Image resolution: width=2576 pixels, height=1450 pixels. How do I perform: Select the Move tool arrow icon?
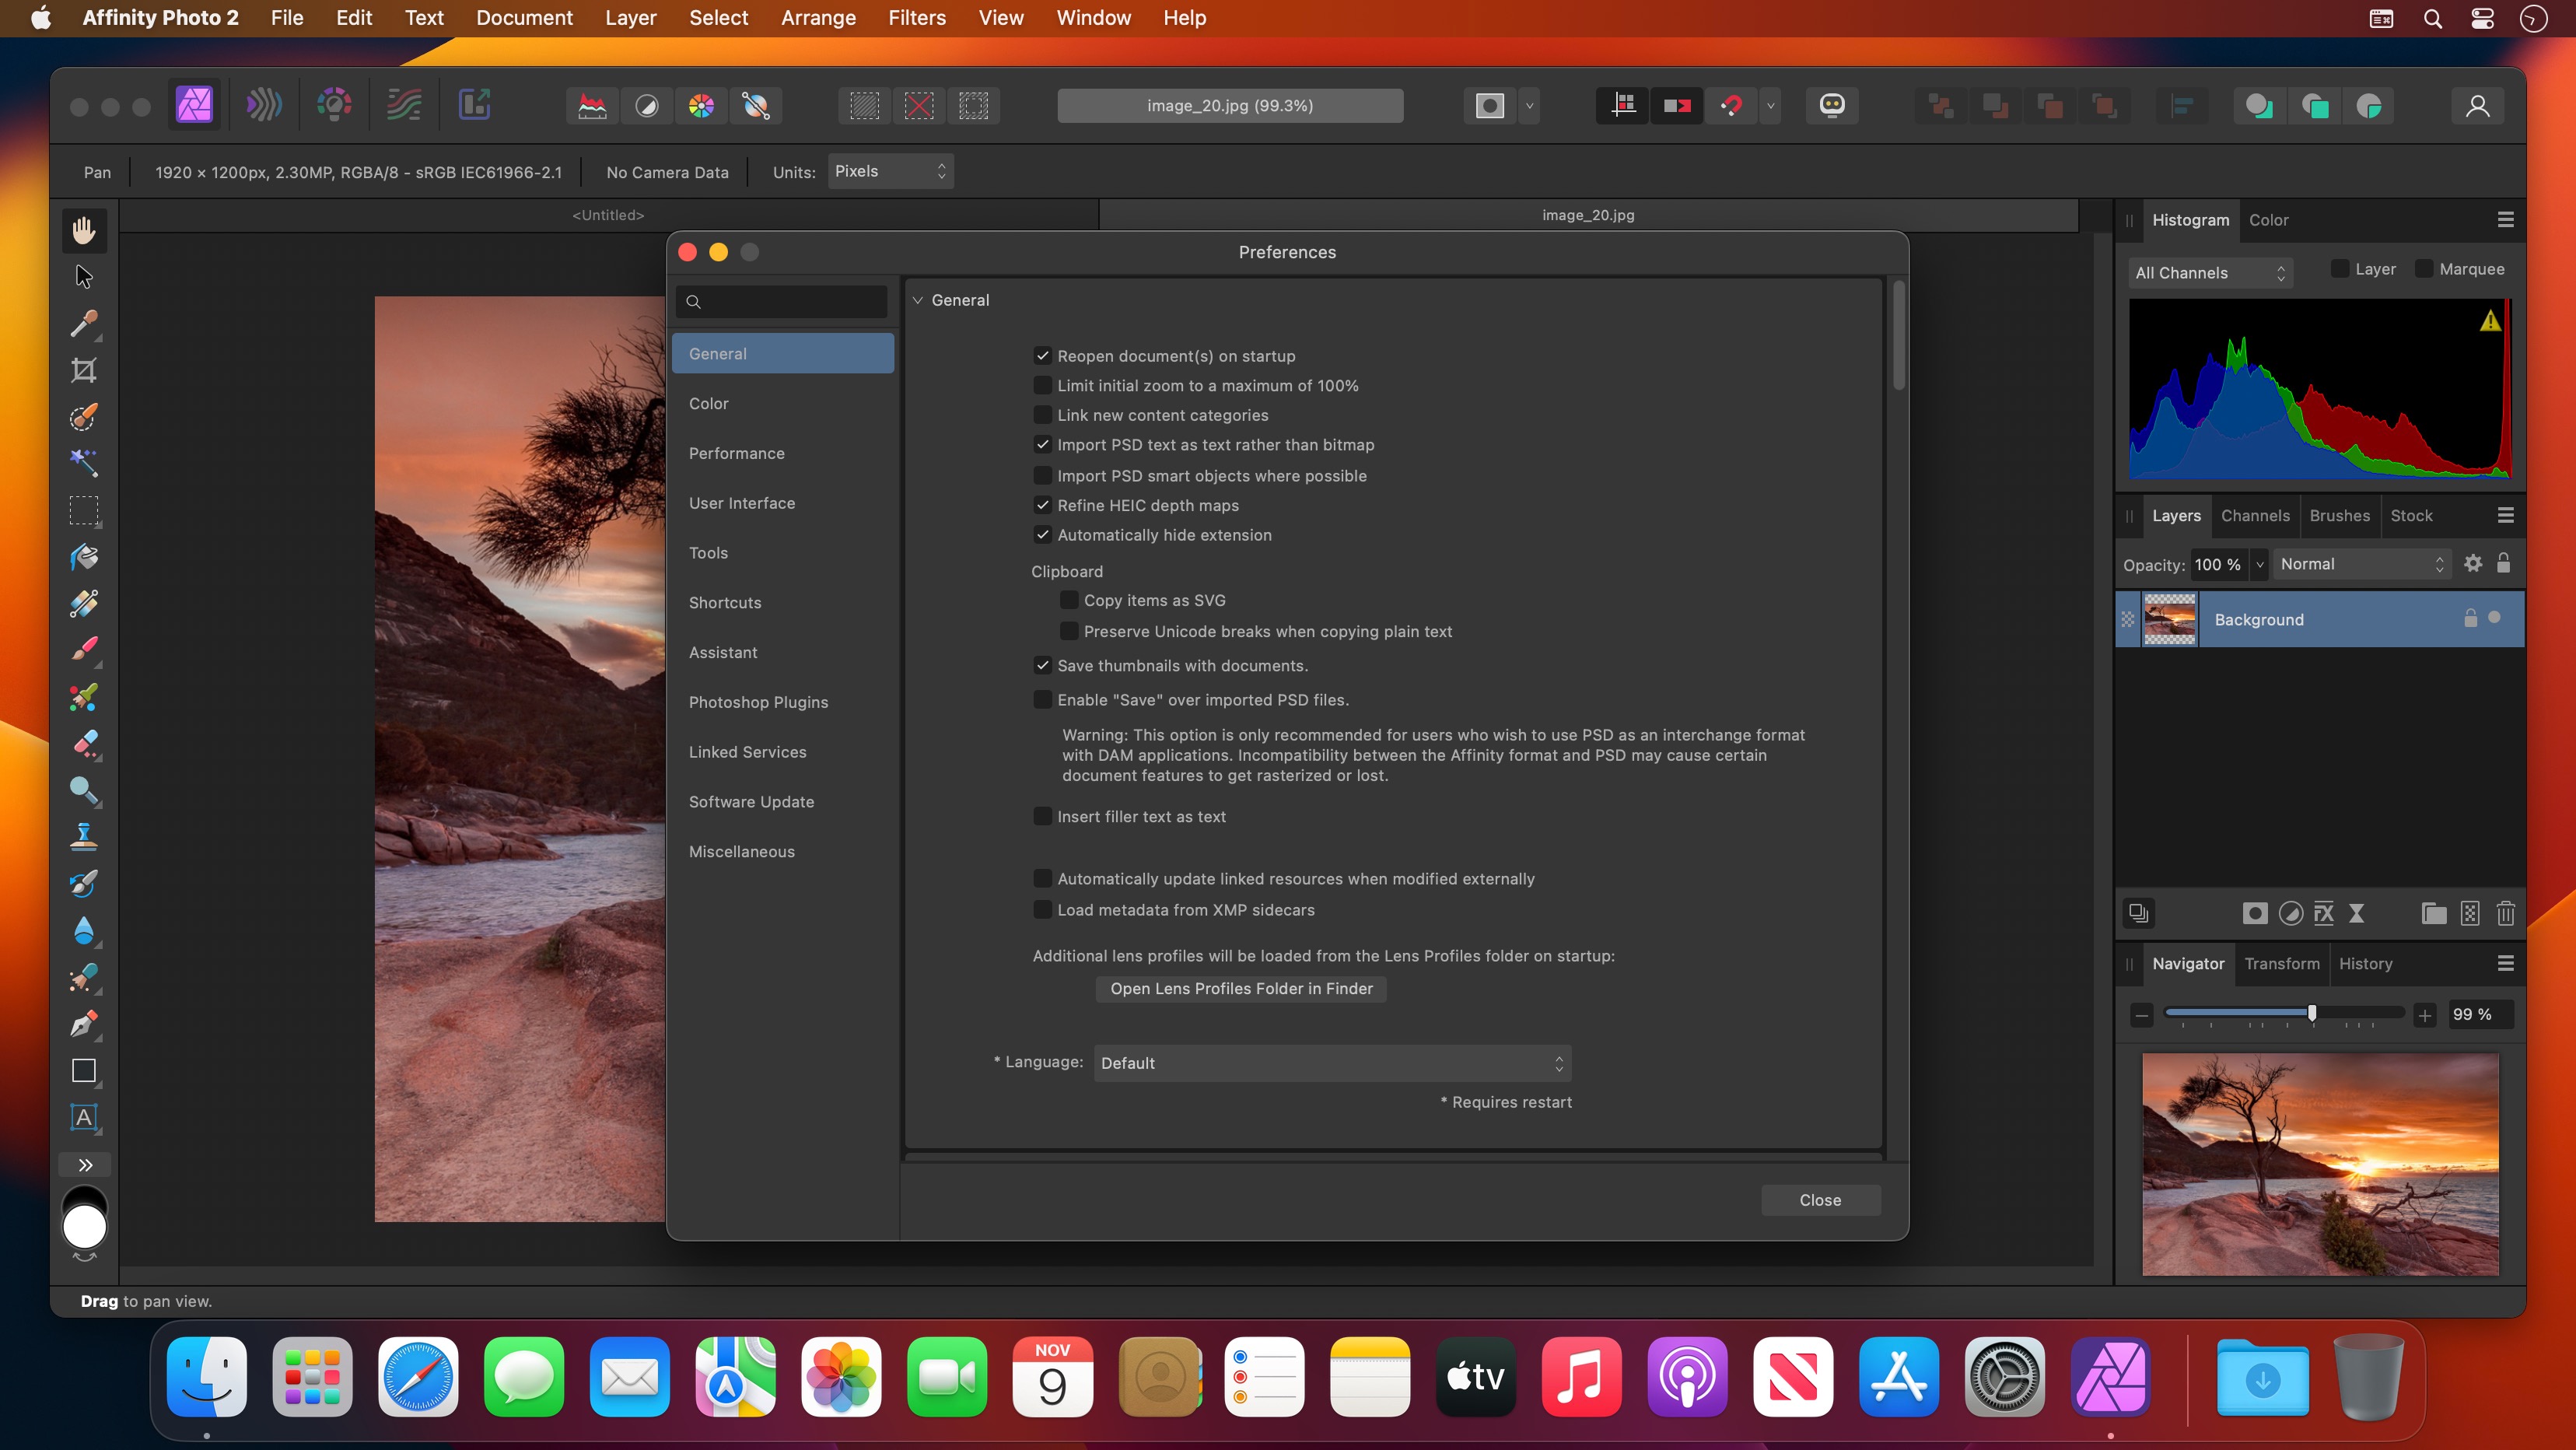(84, 276)
